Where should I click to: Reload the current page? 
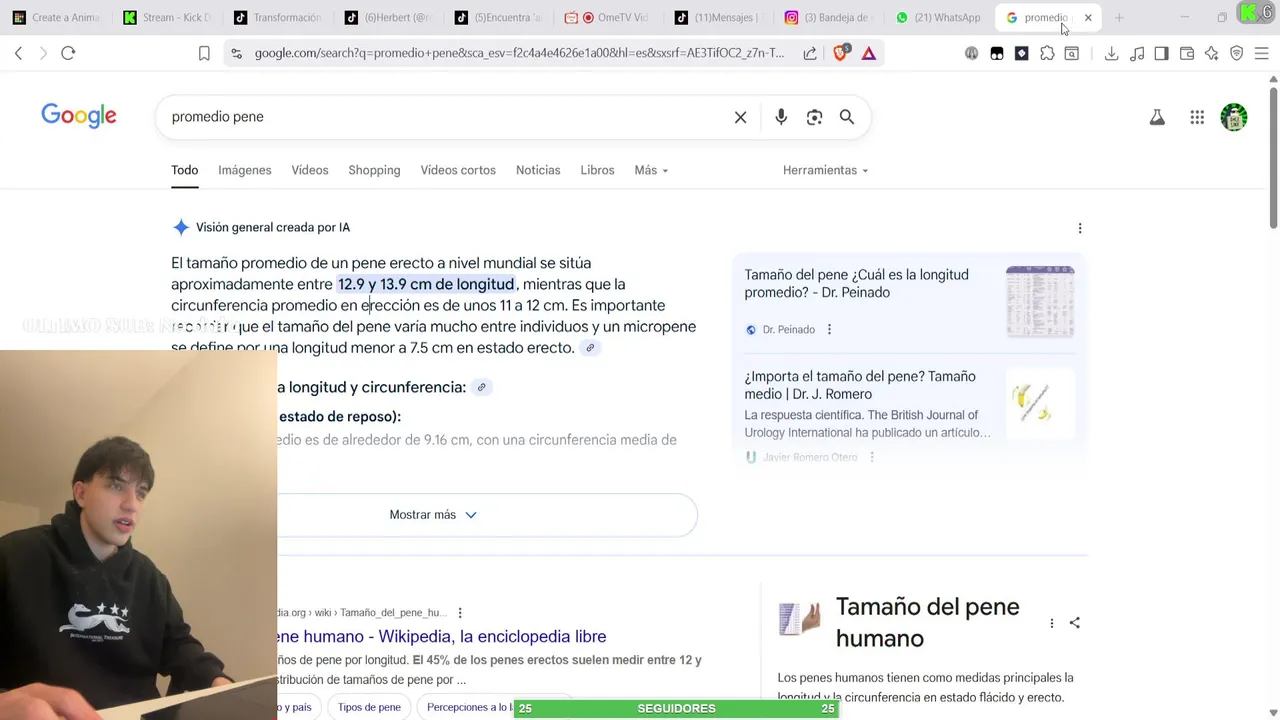tap(68, 53)
